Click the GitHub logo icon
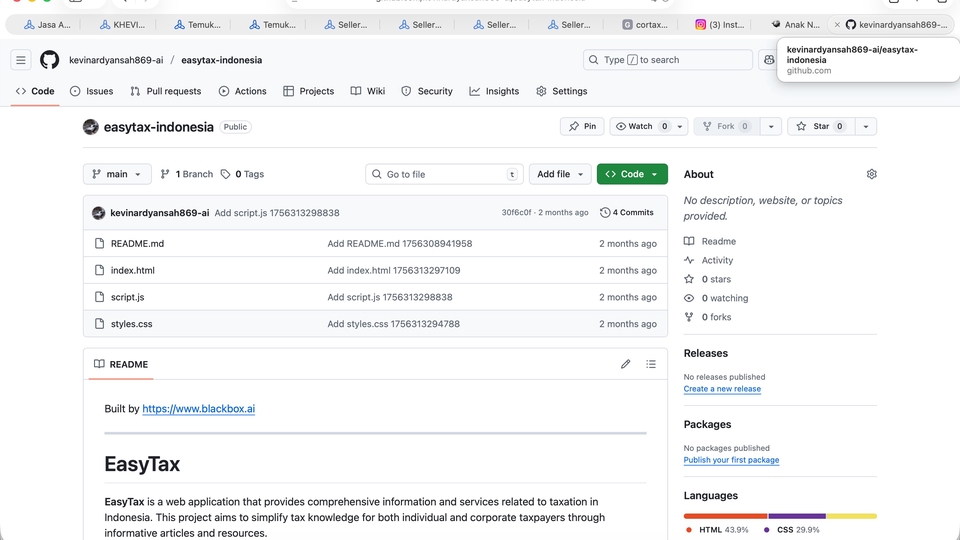This screenshot has width=960, height=540. 49,60
